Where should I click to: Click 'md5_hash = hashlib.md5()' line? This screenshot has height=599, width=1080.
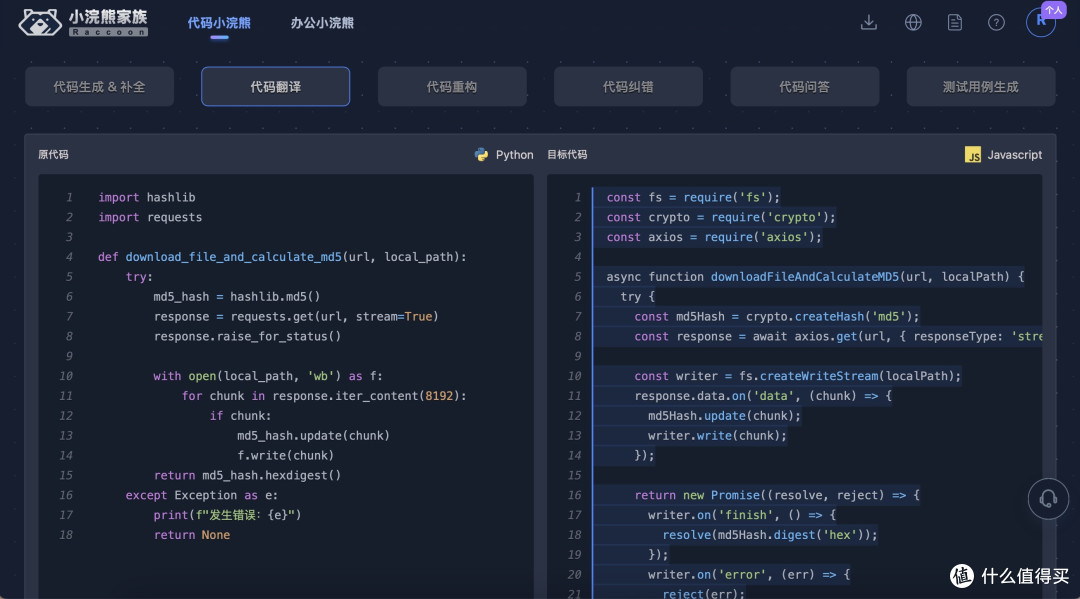237,297
